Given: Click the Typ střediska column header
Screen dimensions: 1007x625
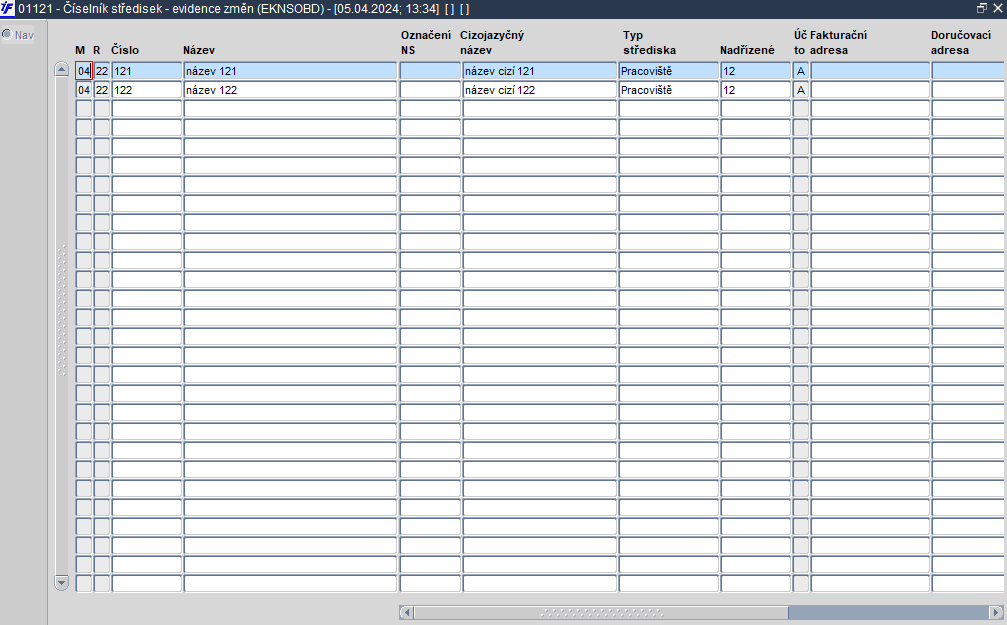Looking at the screenshot, I should [x=649, y=42].
